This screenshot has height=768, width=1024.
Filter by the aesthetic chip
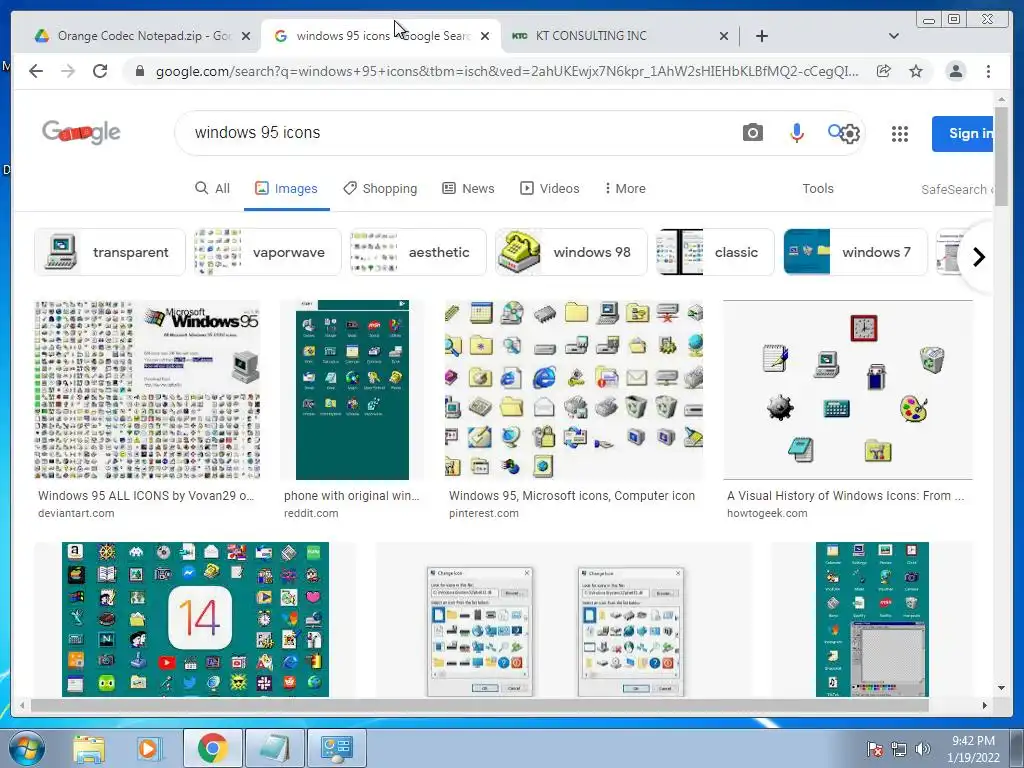click(418, 252)
